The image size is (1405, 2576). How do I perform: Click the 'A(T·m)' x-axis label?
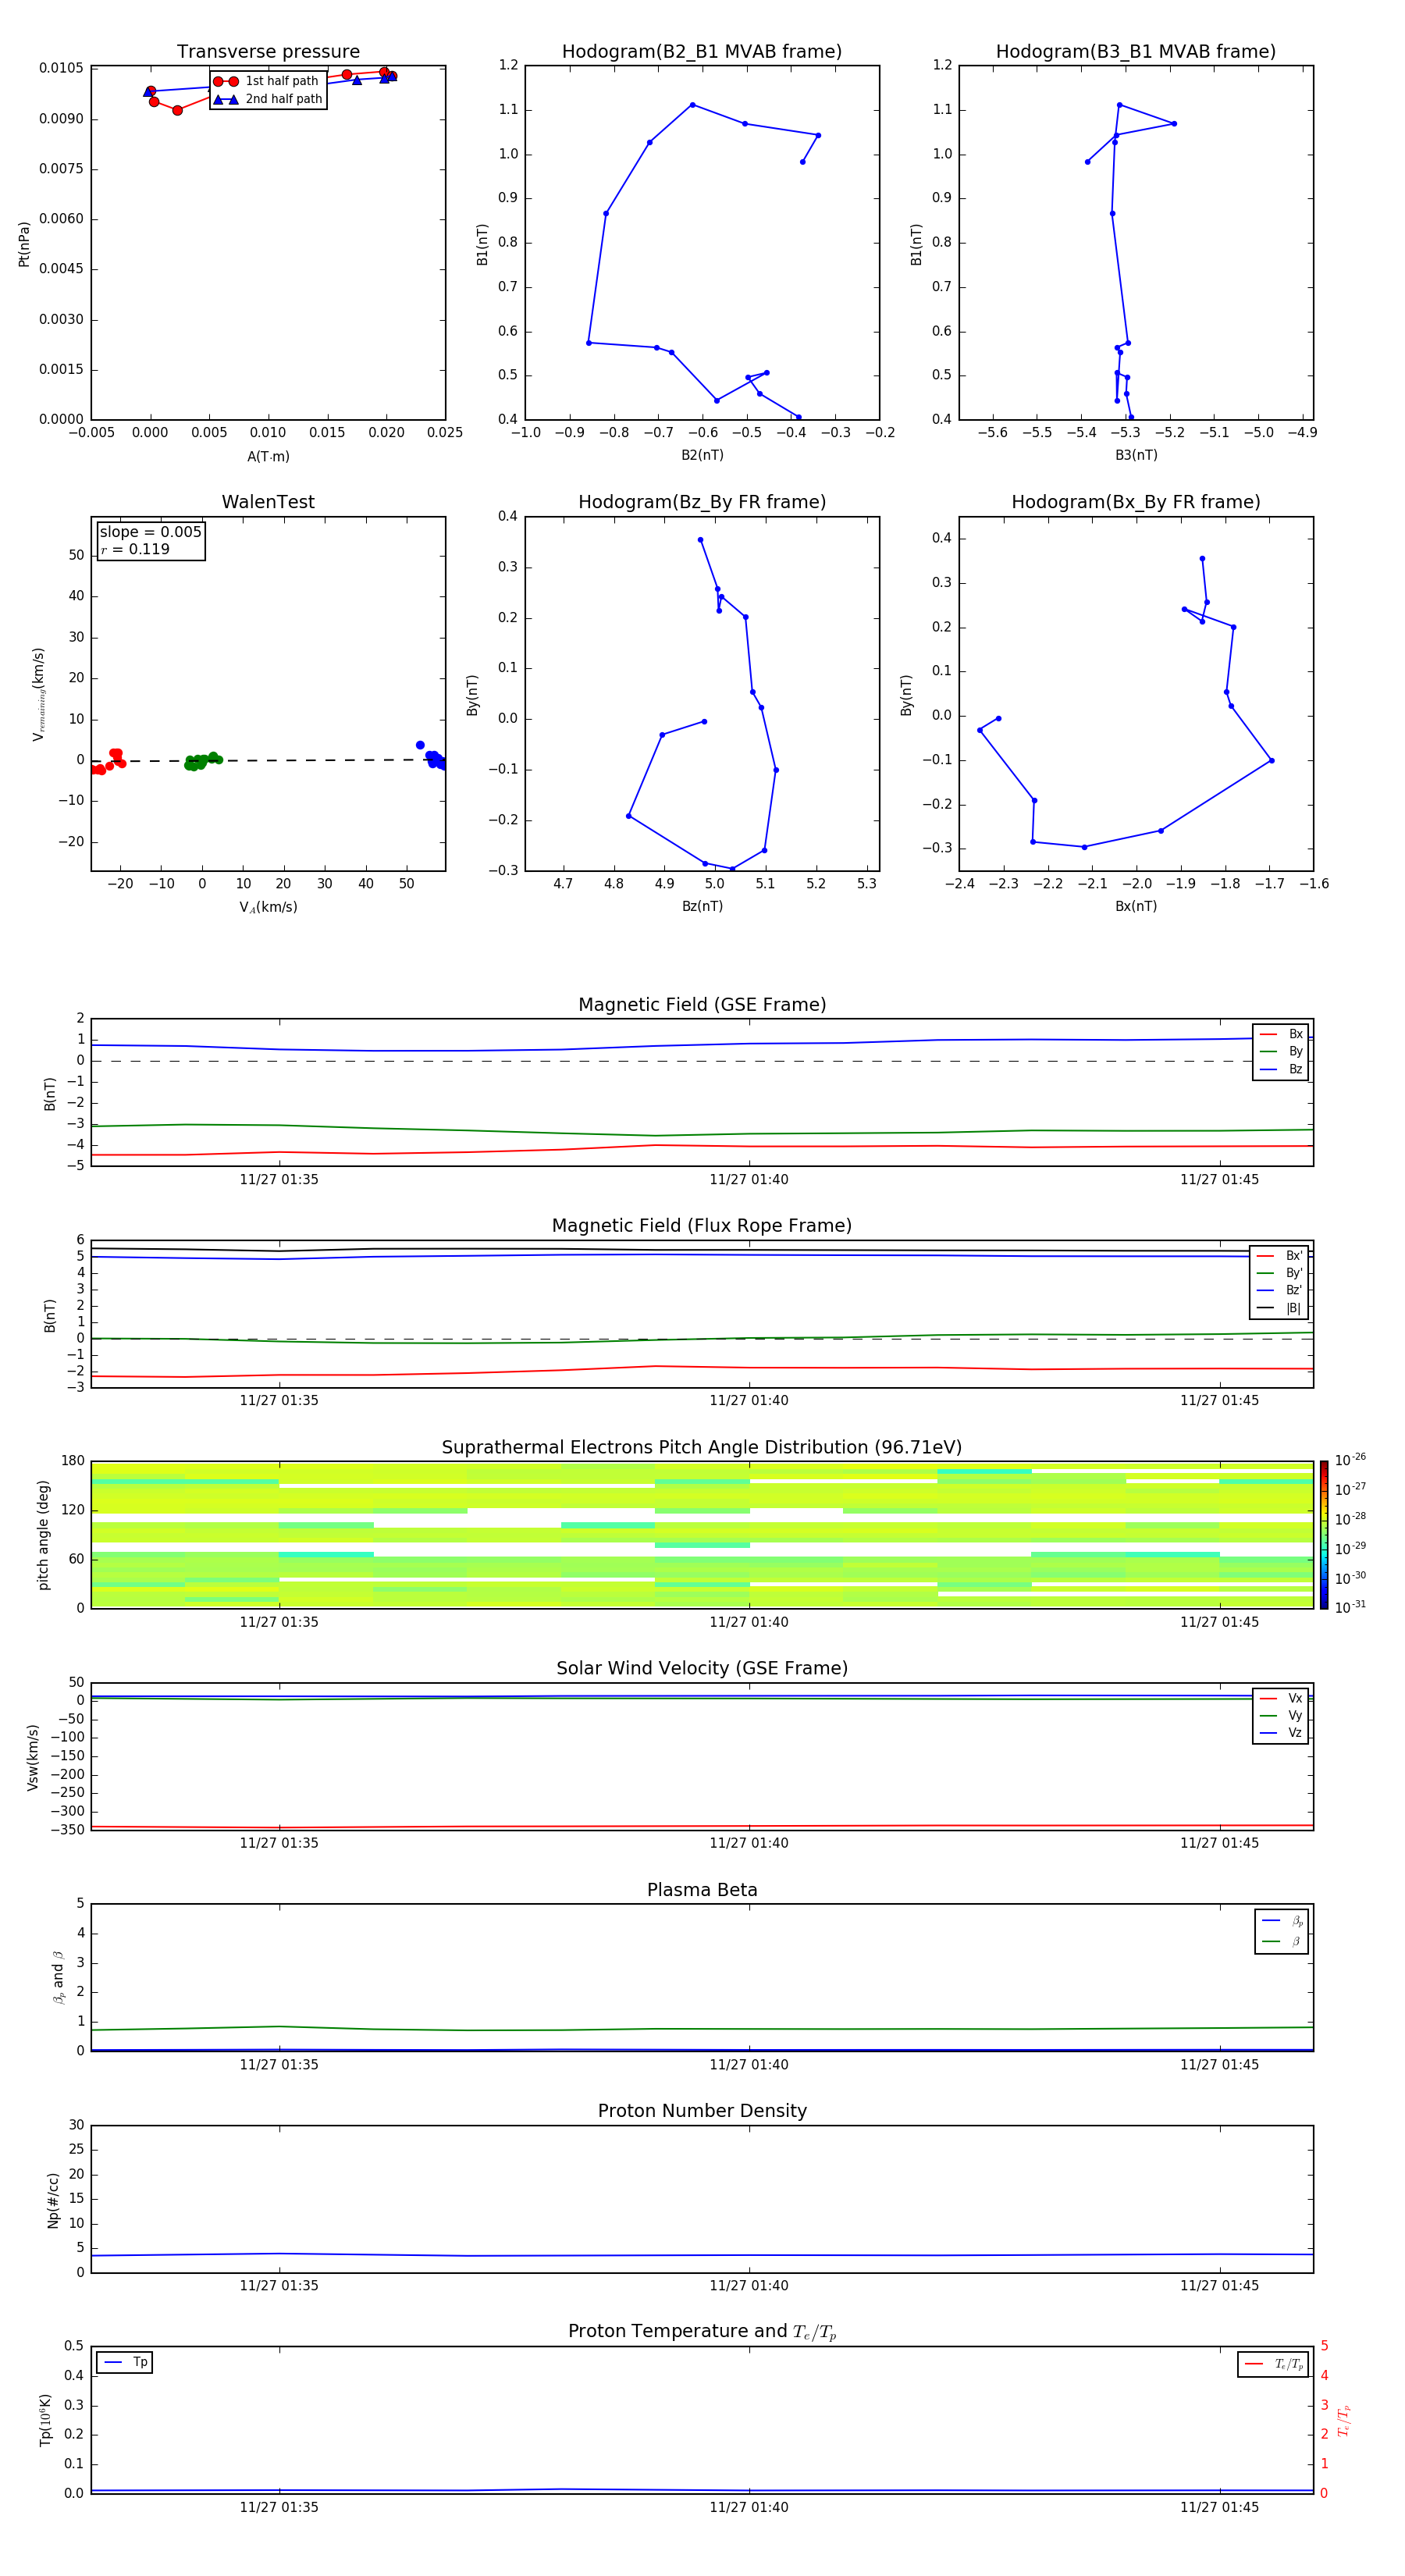click(x=268, y=457)
